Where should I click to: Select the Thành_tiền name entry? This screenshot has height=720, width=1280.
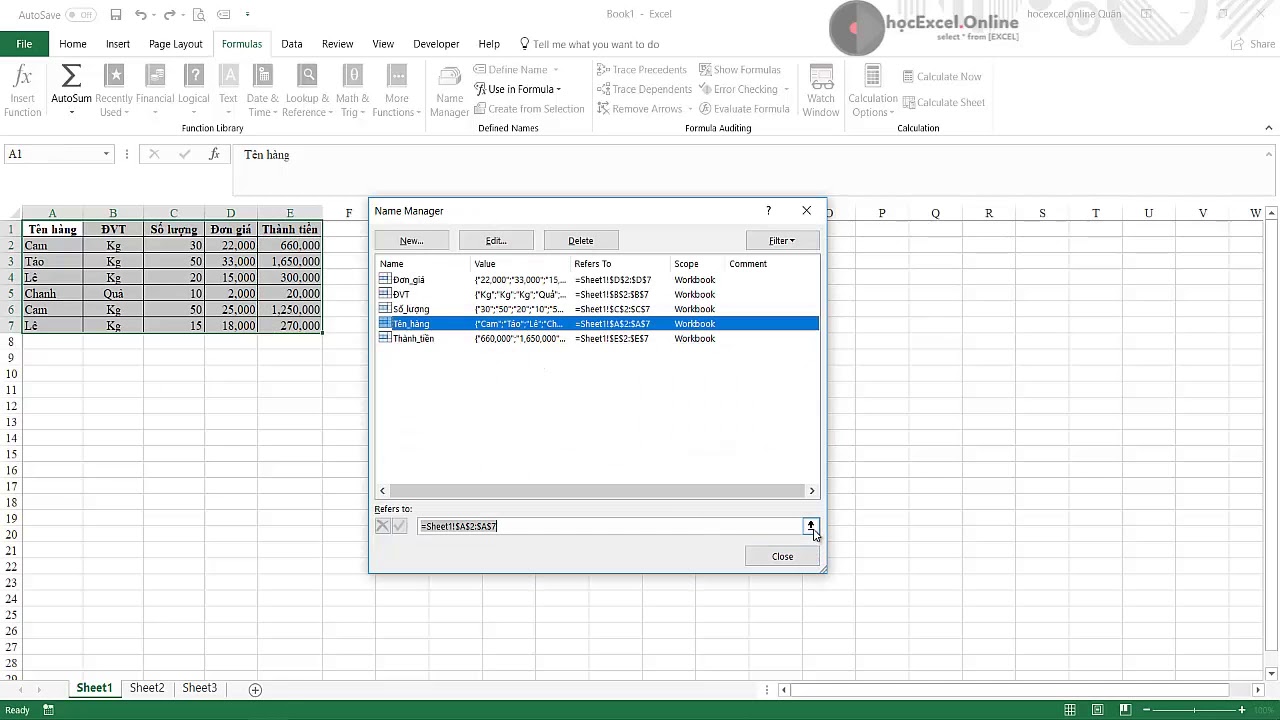tap(413, 339)
